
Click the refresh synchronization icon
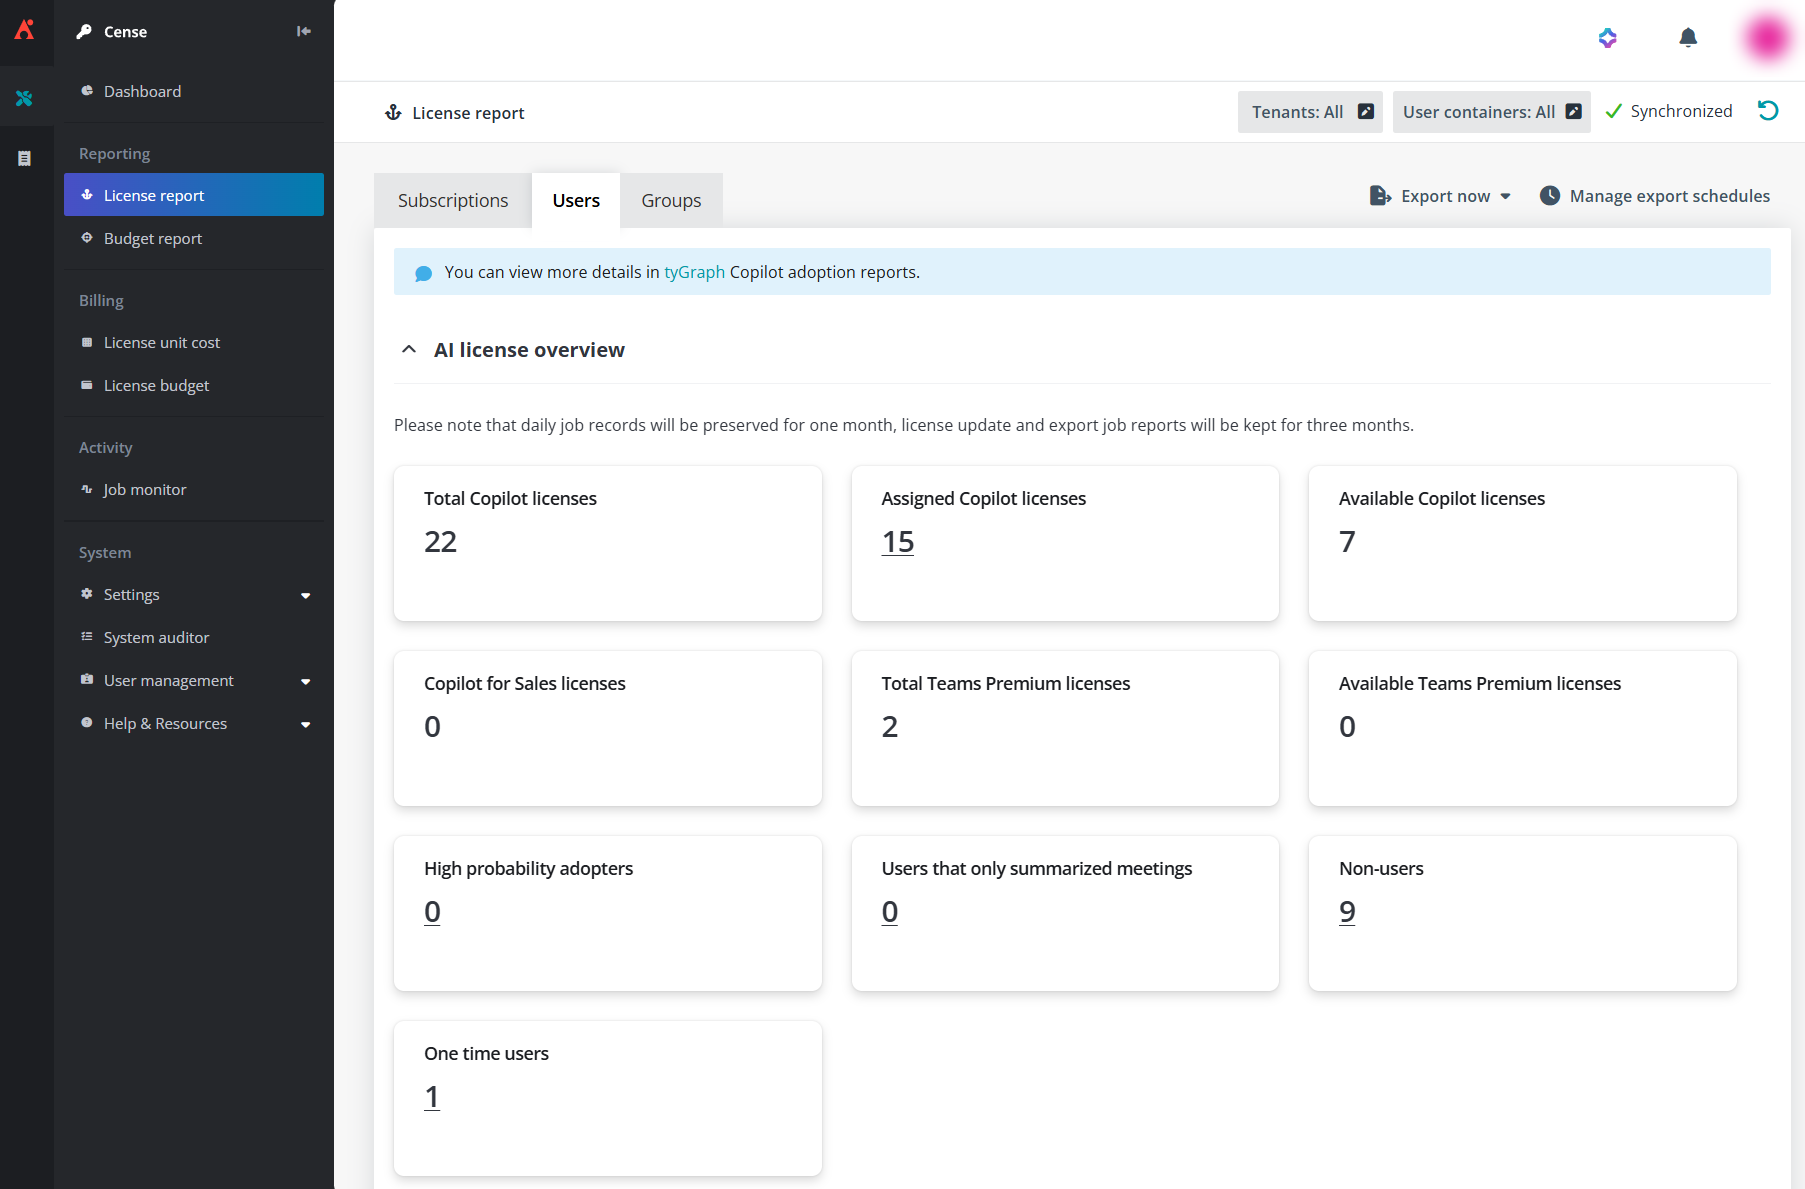click(x=1768, y=111)
